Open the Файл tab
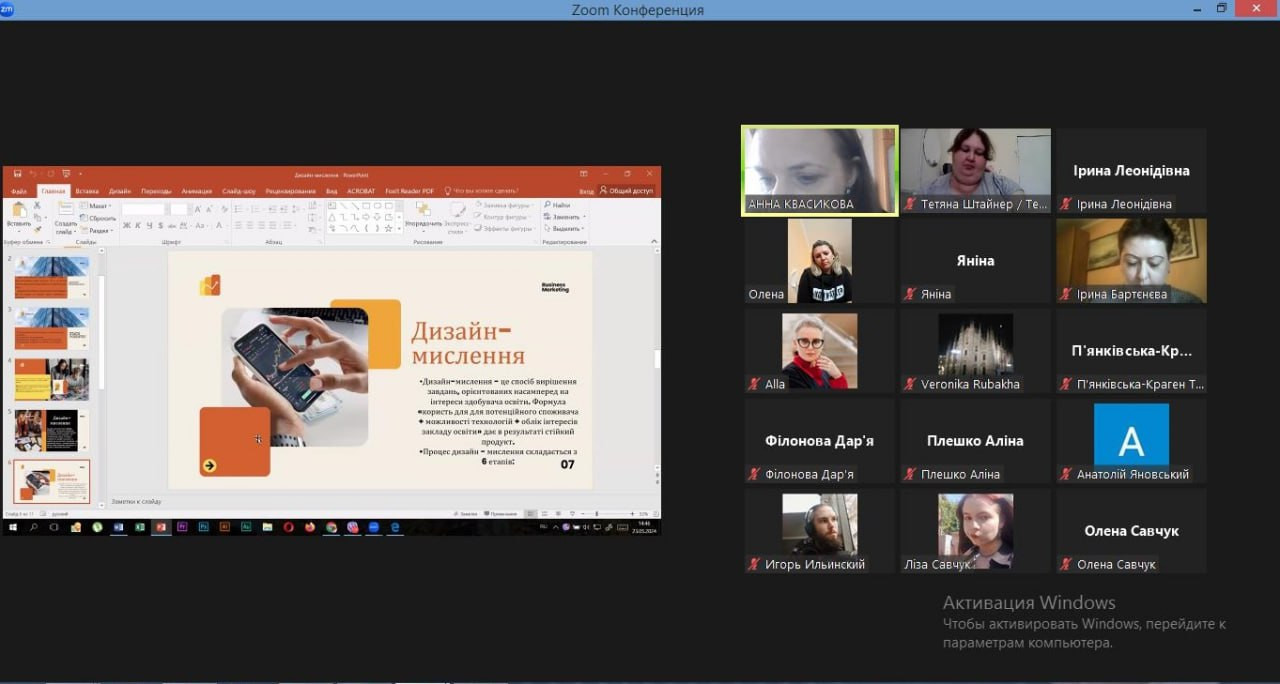Image resolution: width=1280 pixels, height=684 pixels. click(19, 191)
